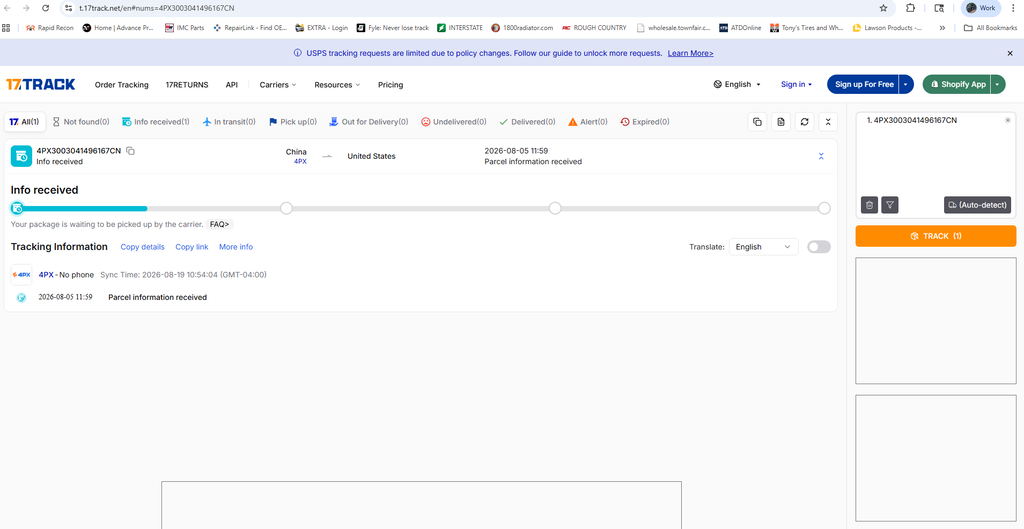Viewport: 1024px width, 529px height.
Task: Delete tracking numbers with trash icon
Action: (869, 205)
